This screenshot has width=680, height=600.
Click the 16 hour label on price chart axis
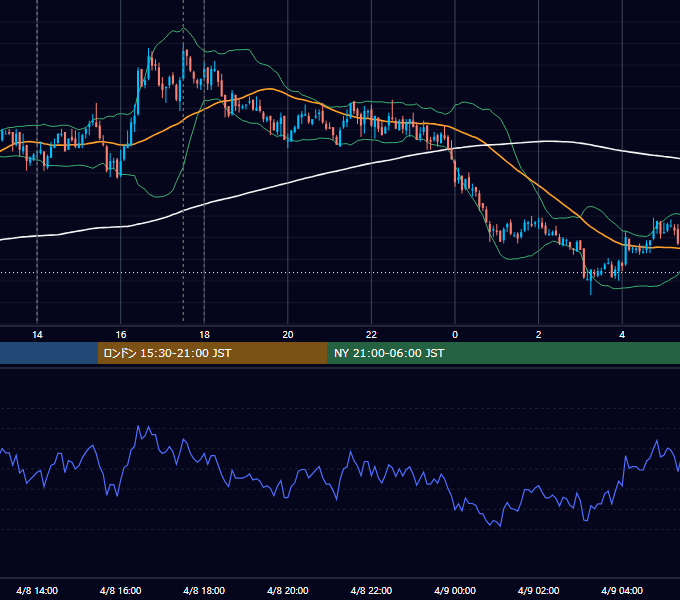point(121,335)
